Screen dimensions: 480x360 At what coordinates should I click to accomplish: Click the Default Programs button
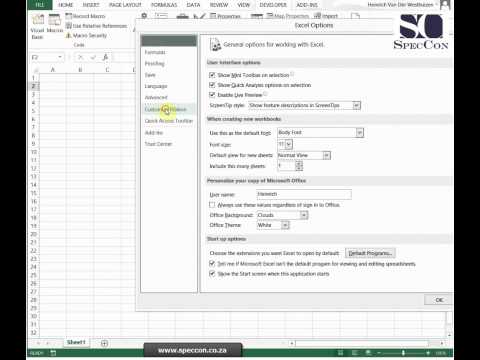pyautogui.click(x=370, y=253)
